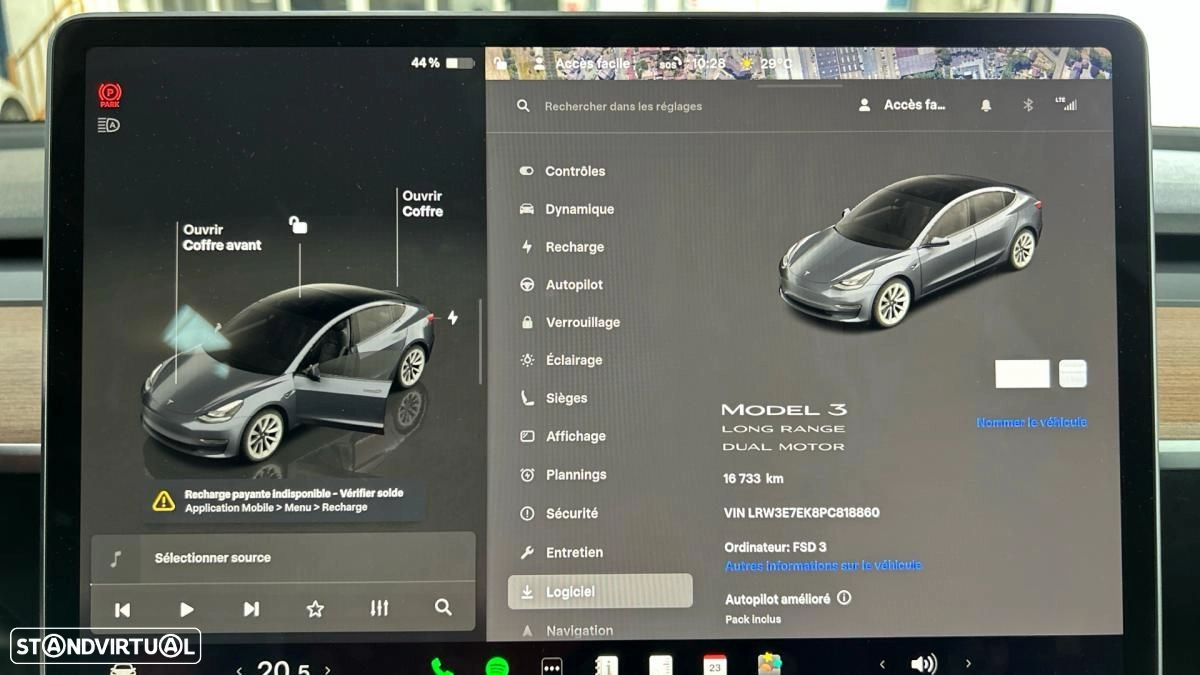1200x675 pixels.
Task: Tap the 20.5 temperature setting
Action: pos(283,668)
